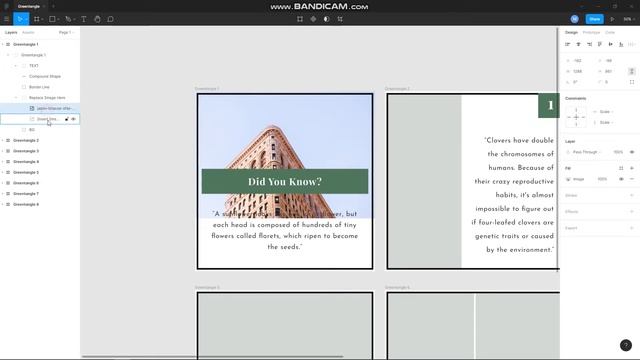Expand the Greentangle 2 layer
640x360 pixels.
pyautogui.click(x=2, y=140)
